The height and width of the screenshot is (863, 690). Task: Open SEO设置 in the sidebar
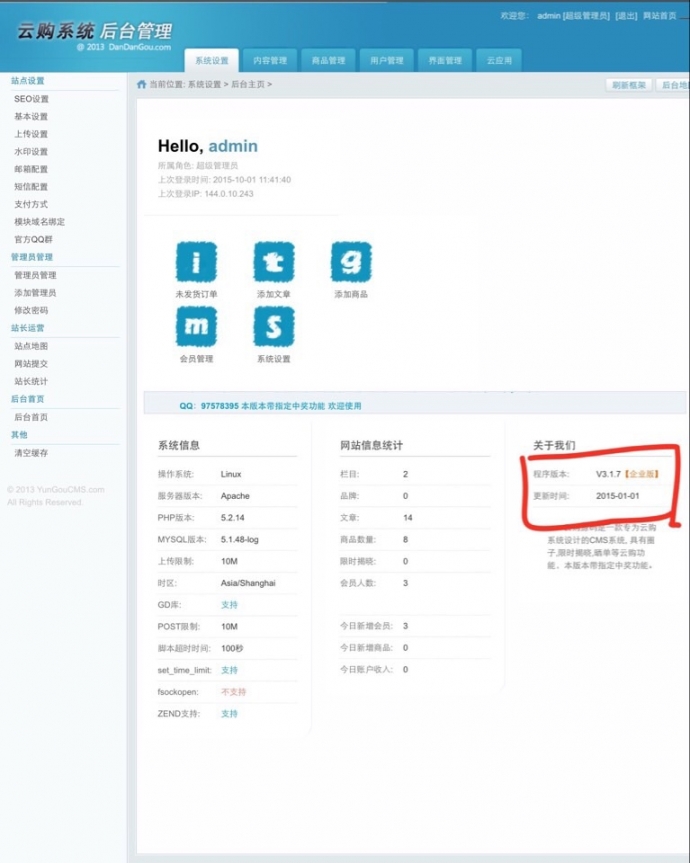[x=31, y=99]
